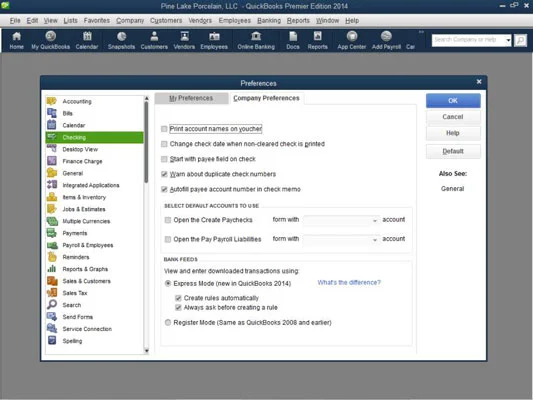Check Change check date when printed
The height and width of the screenshot is (400, 533).
(x=164, y=144)
